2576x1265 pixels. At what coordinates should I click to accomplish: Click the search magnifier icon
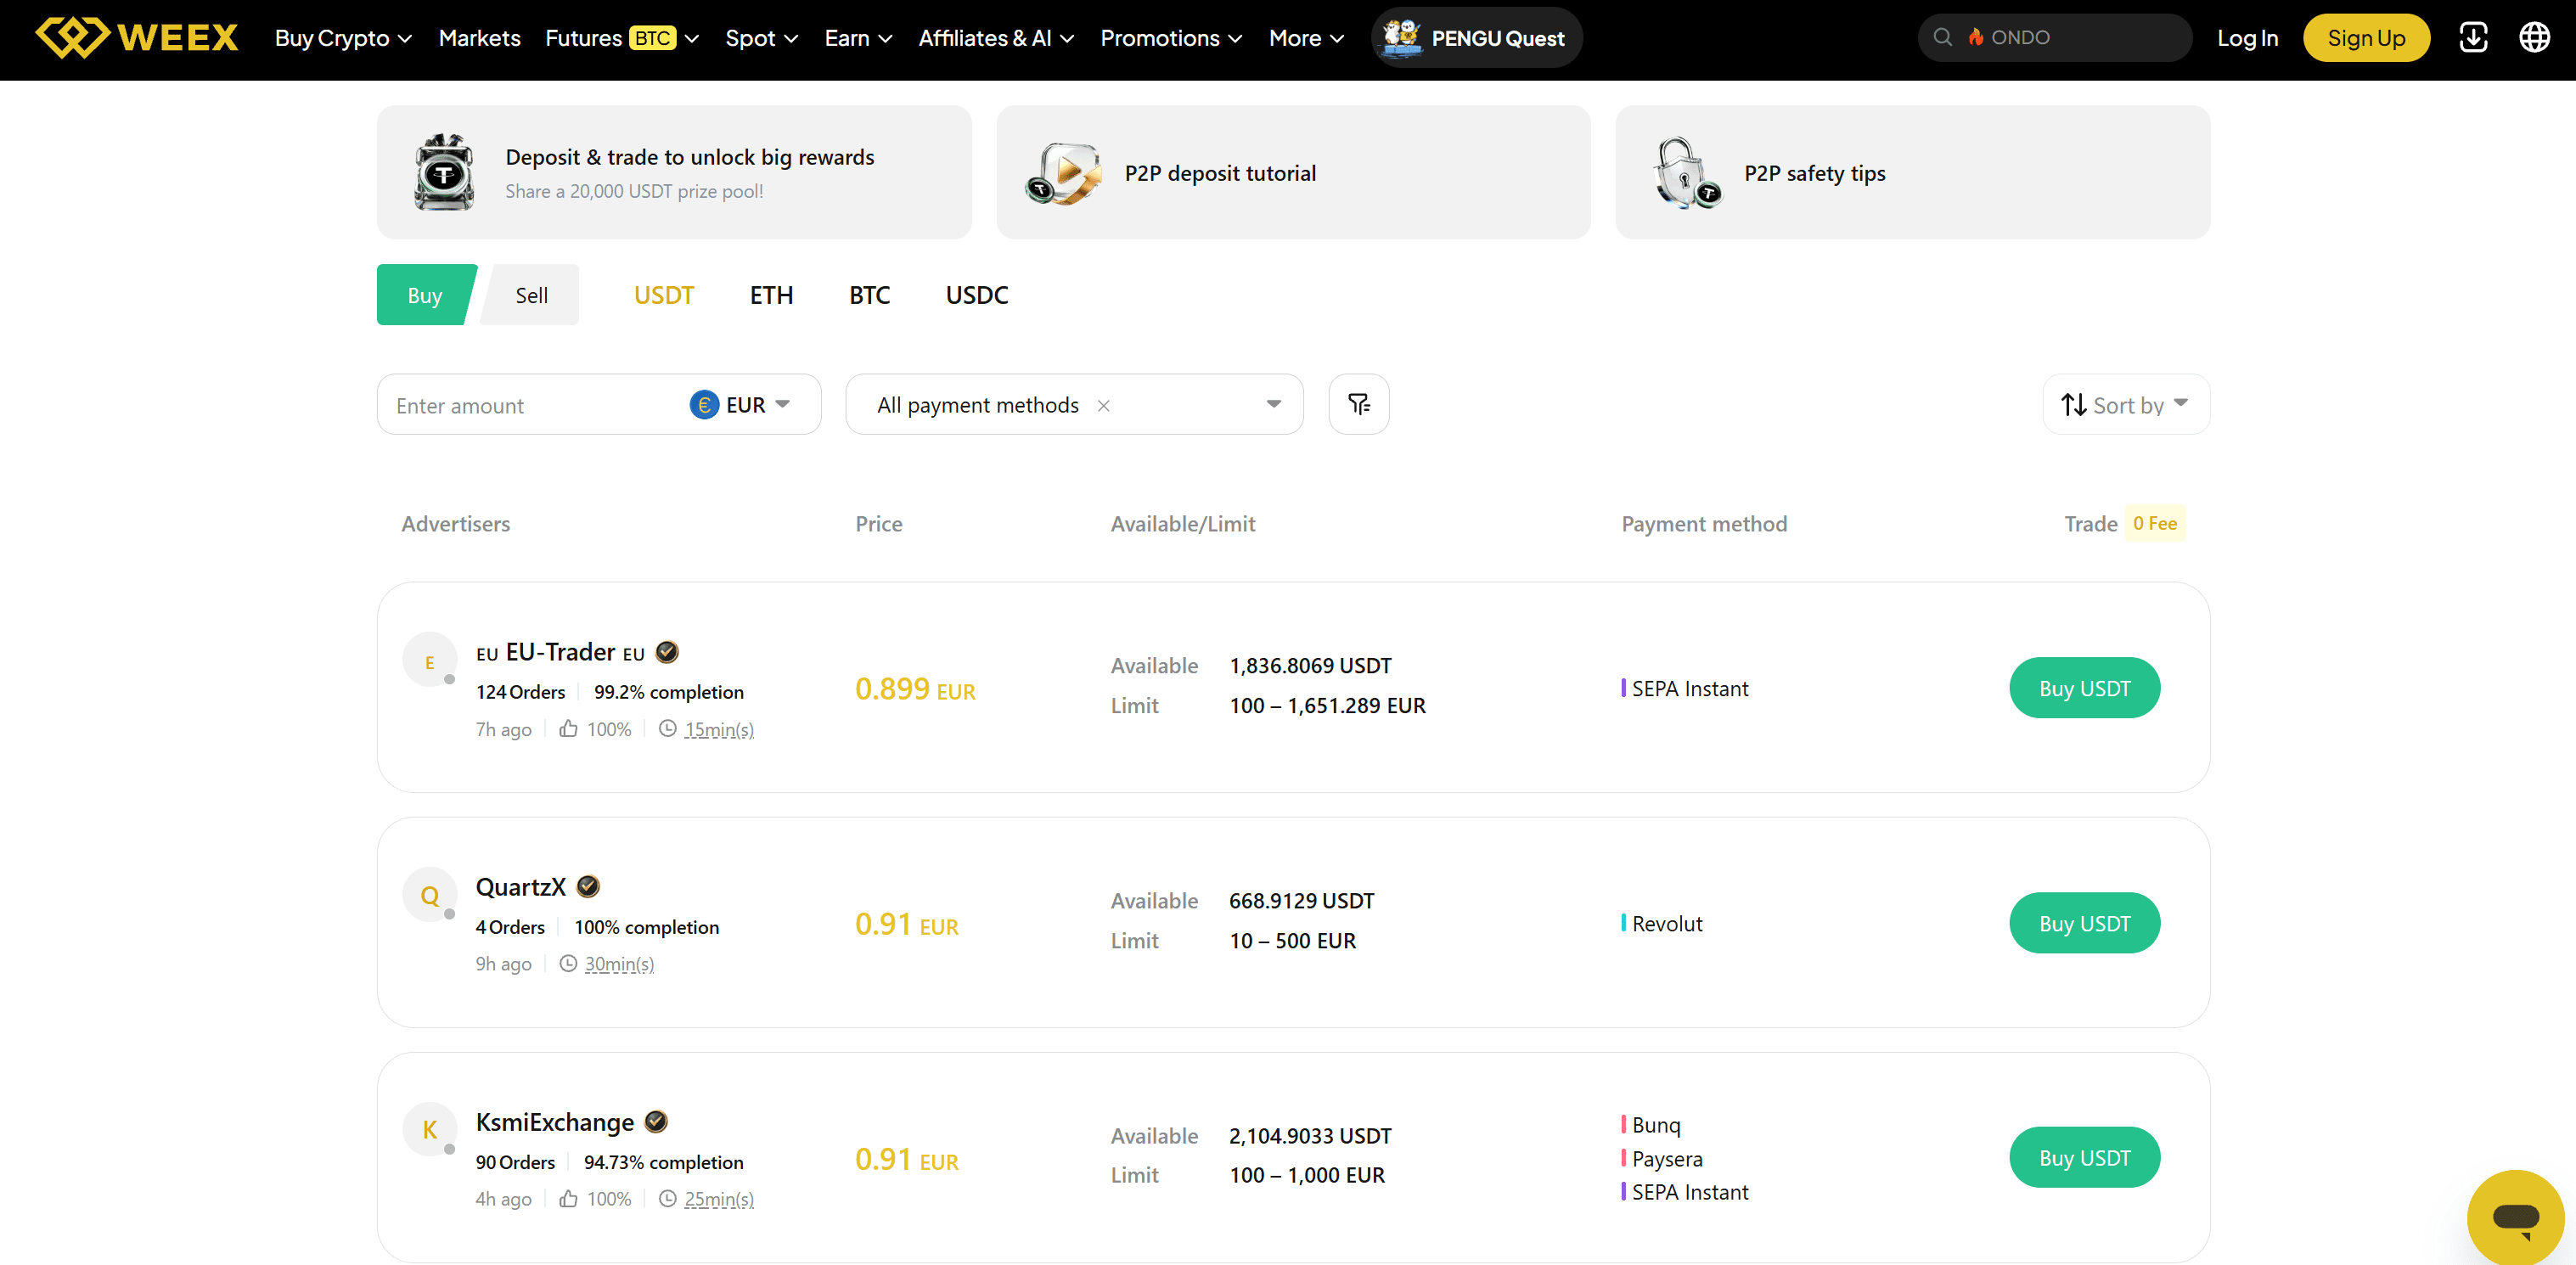pyautogui.click(x=1942, y=38)
